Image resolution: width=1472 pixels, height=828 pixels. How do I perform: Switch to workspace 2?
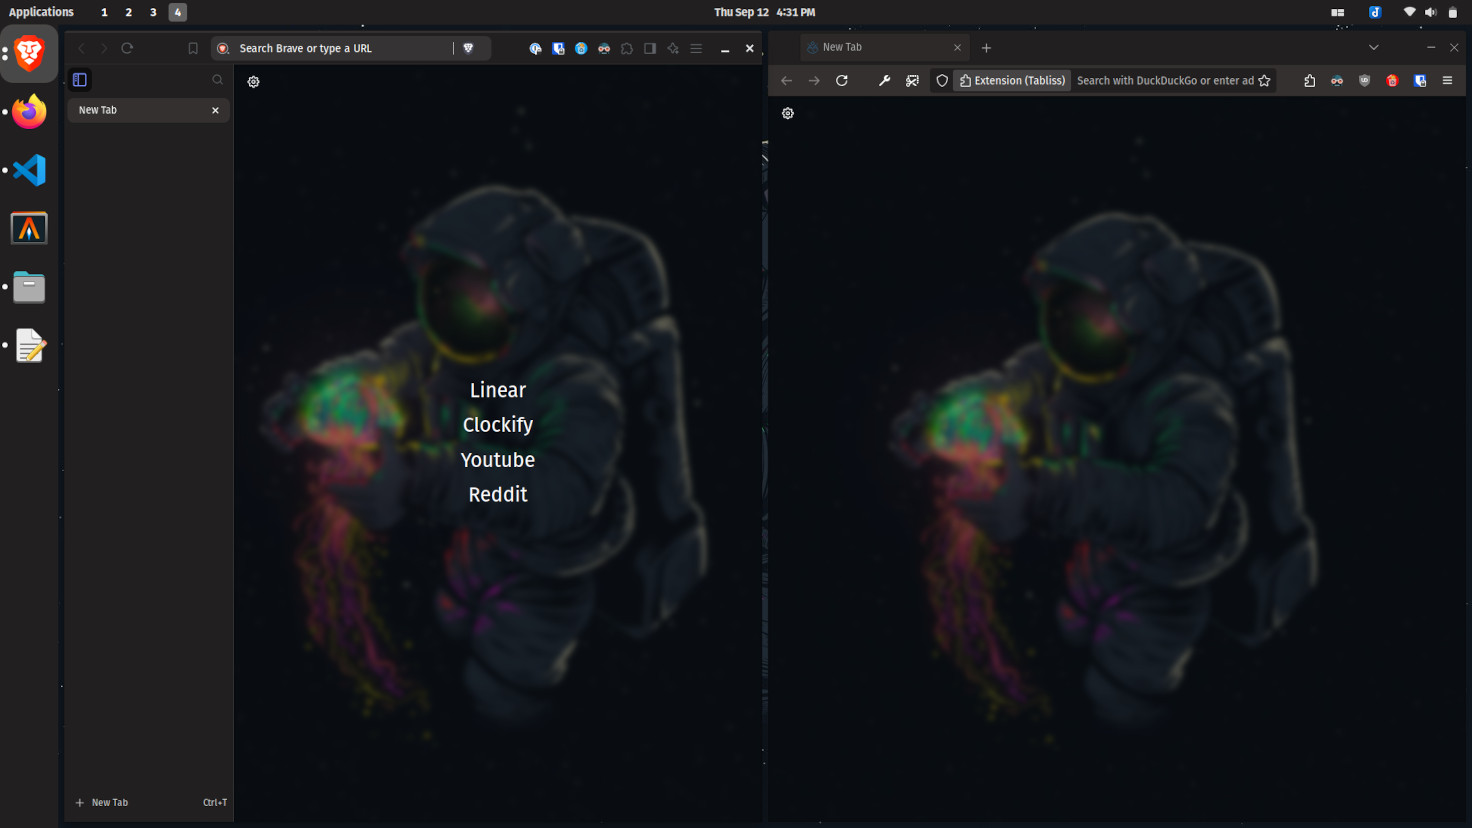click(128, 12)
